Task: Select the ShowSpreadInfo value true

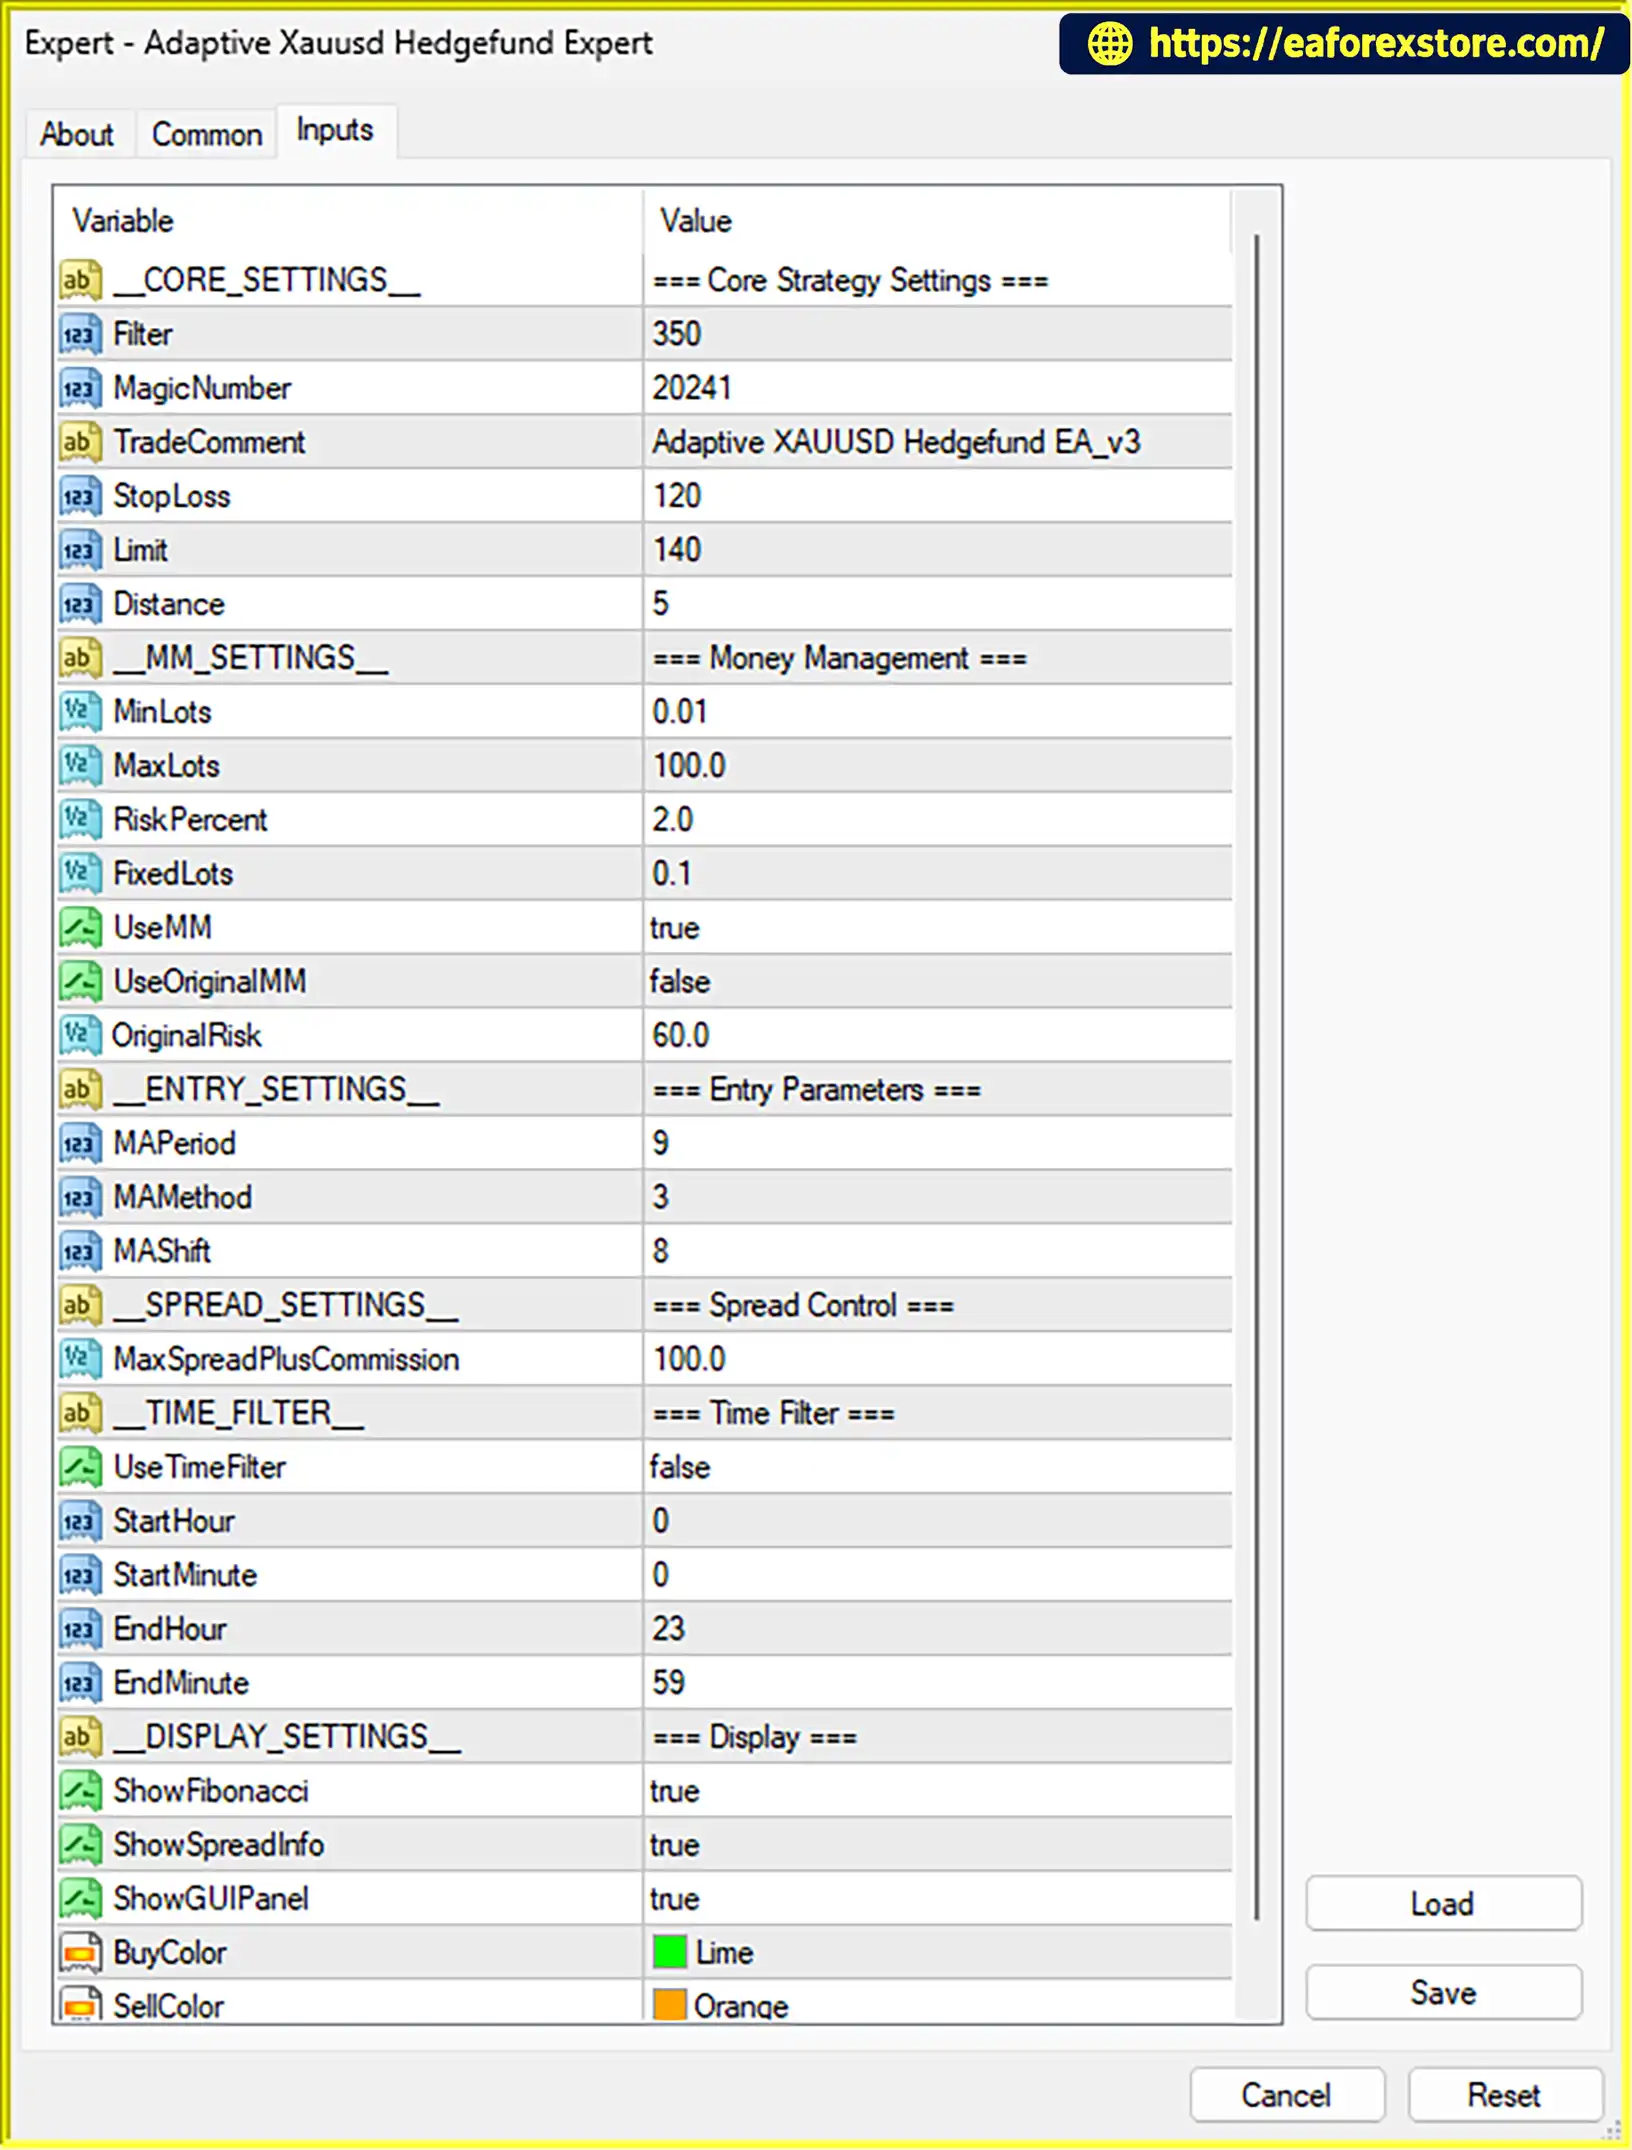Action: [x=675, y=1846]
